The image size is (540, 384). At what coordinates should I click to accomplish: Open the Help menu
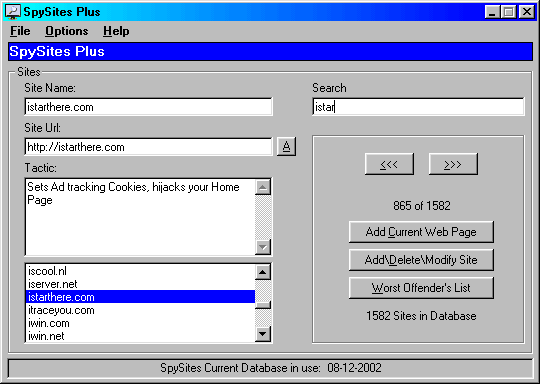tap(116, 31)
